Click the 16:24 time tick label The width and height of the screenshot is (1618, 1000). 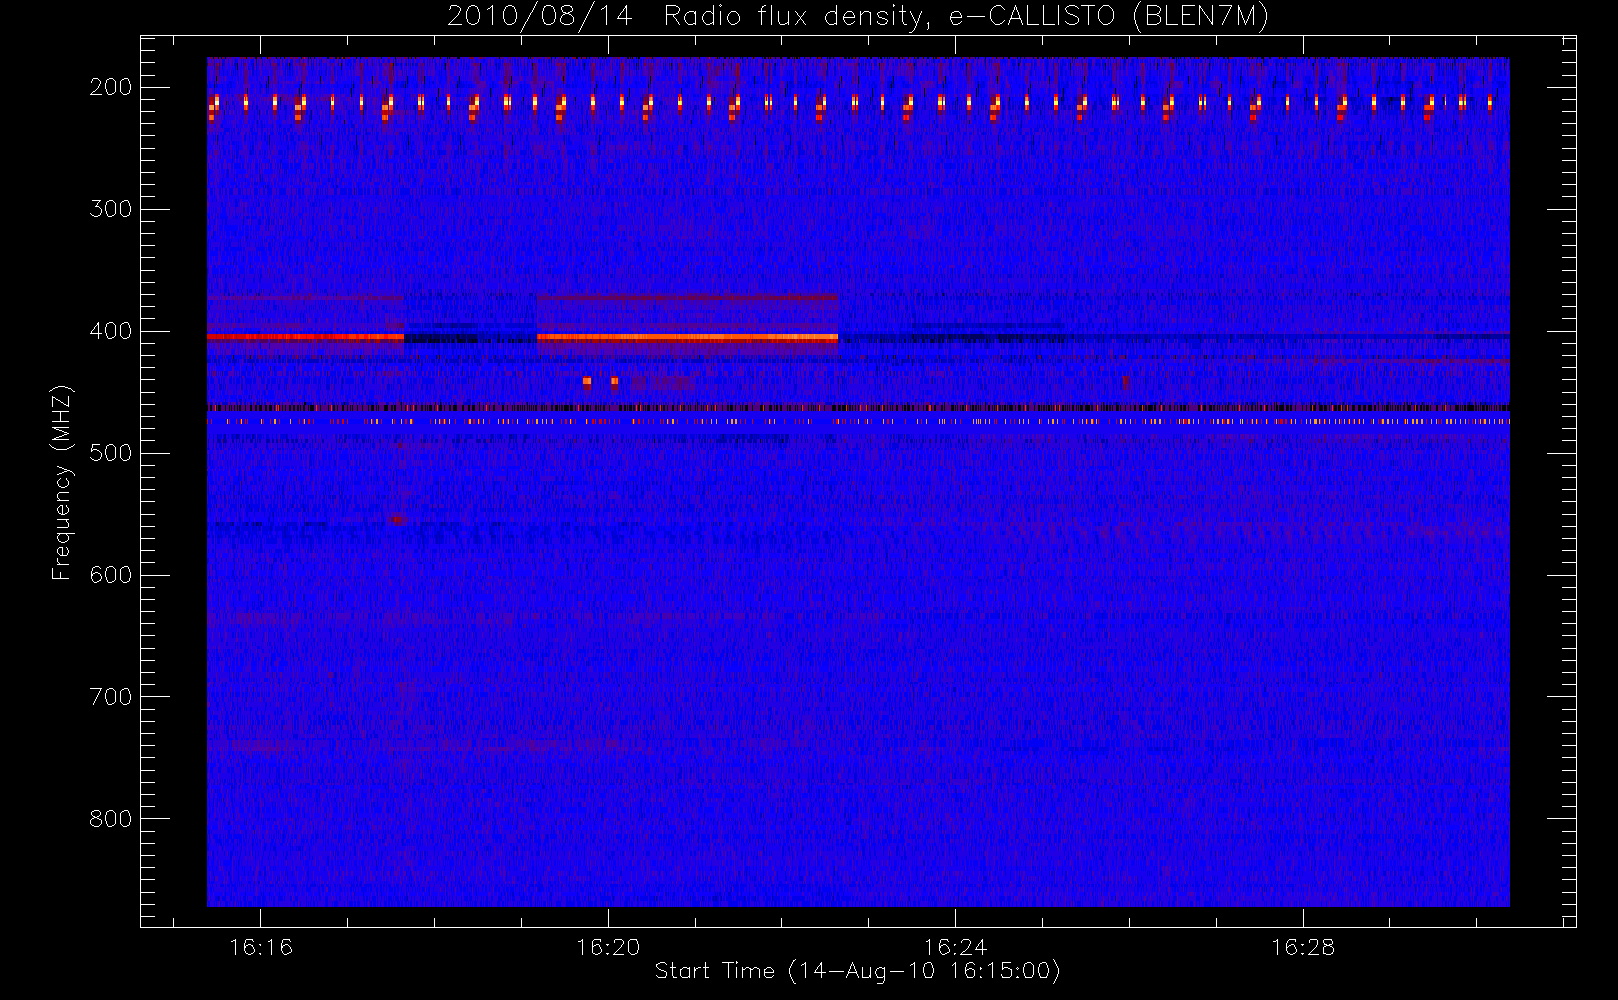pos(955,947)
